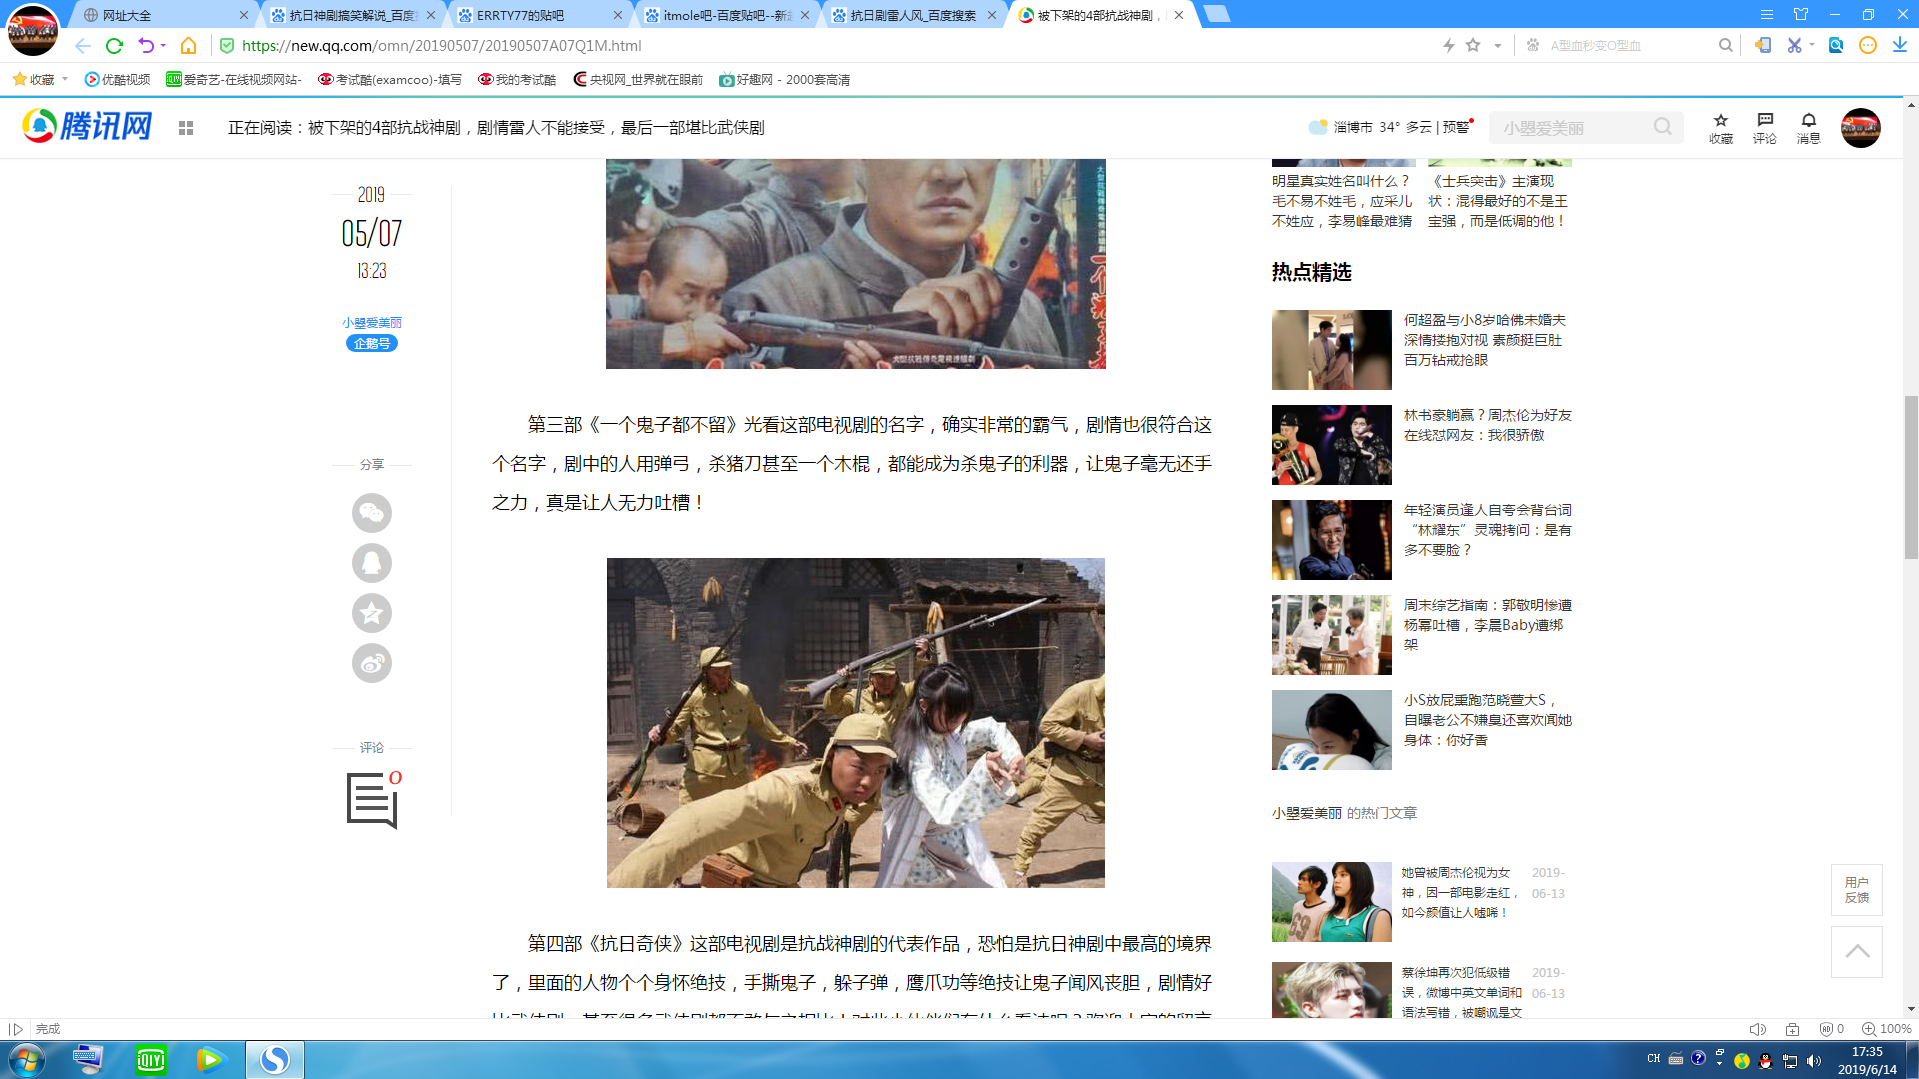1919x1079 pixels.
Task: Click the 100% zoom control in status bar
Action: point(1887,1029)
